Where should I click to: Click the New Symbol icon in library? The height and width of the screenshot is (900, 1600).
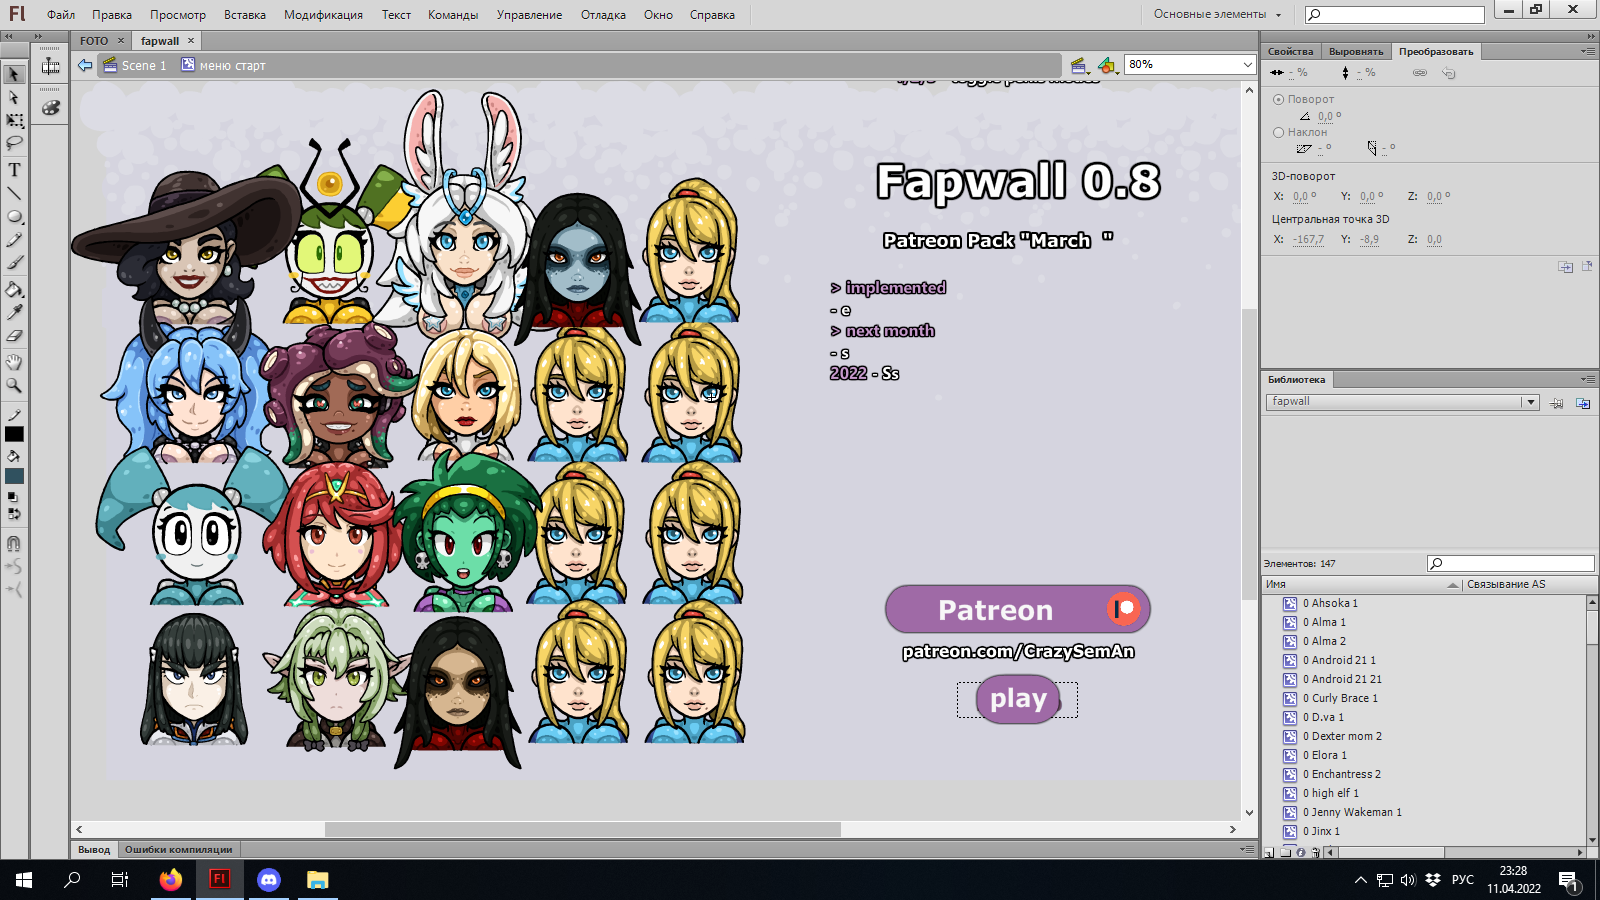pos(1270,853)
